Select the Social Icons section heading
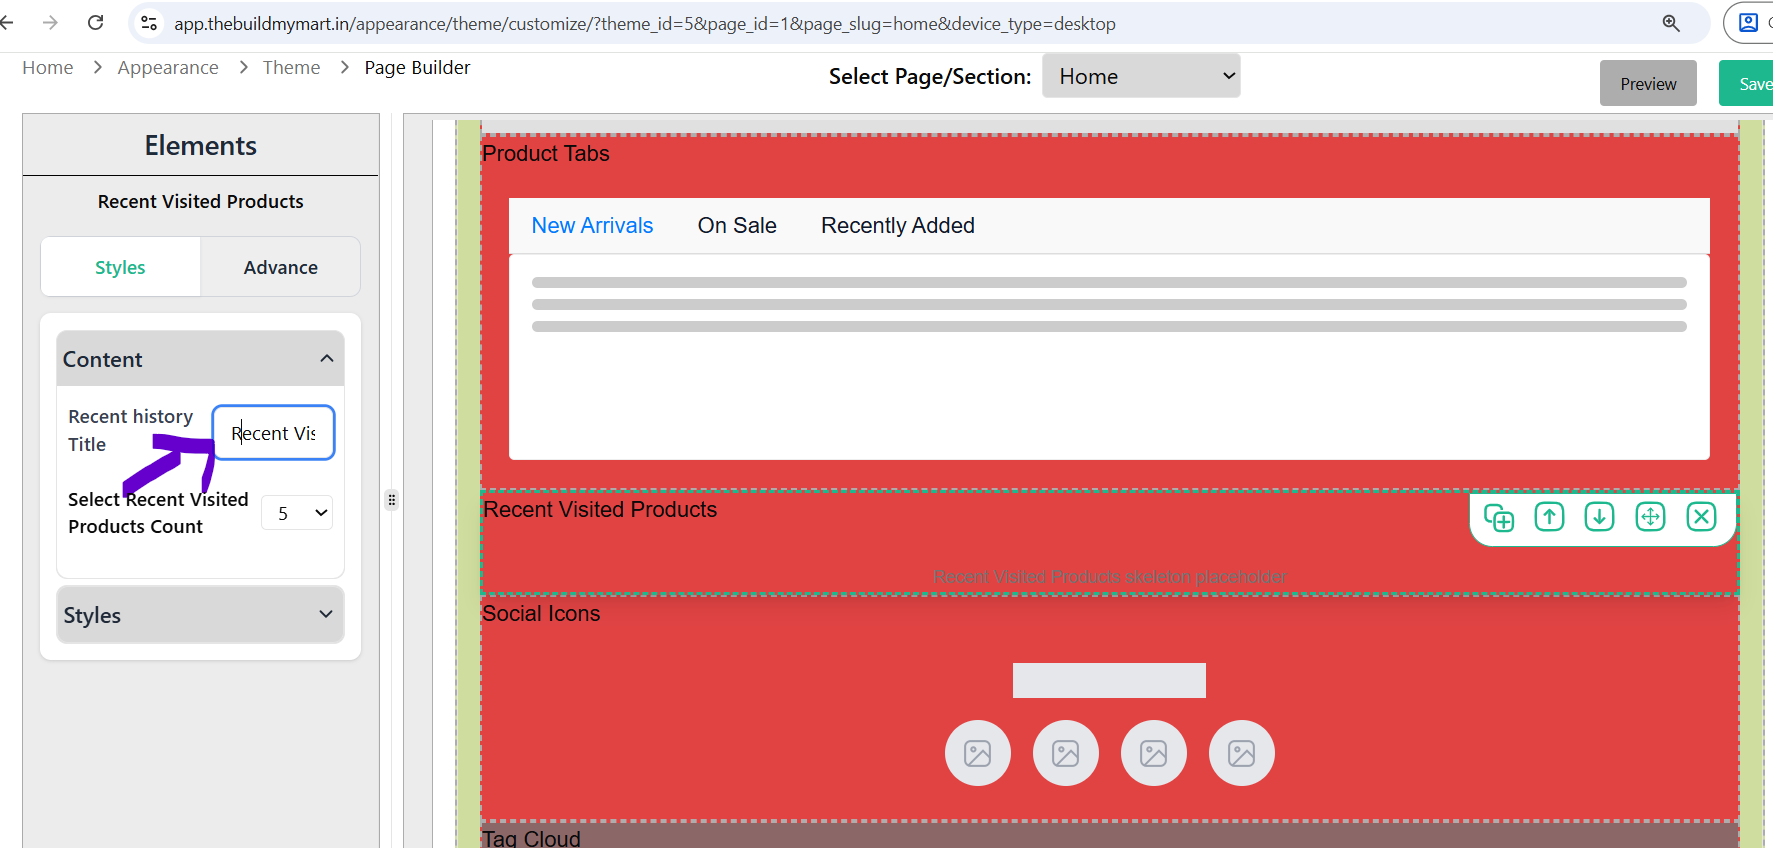The height and width of the screenshot is (848, 1773). pos(541,614)
